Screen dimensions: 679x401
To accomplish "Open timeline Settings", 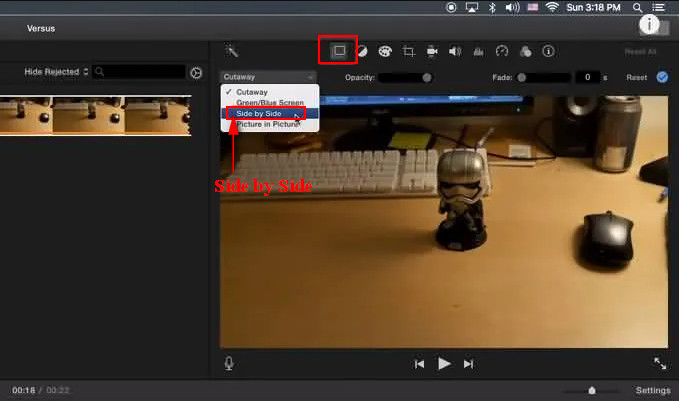I will (653, 390).
